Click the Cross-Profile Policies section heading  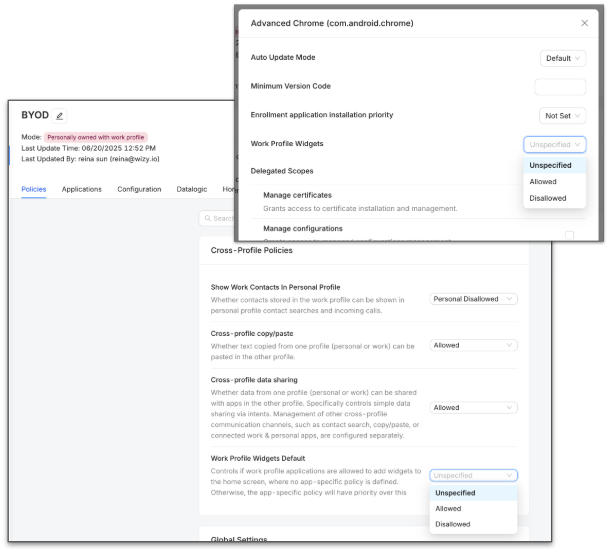click(251, 250)
